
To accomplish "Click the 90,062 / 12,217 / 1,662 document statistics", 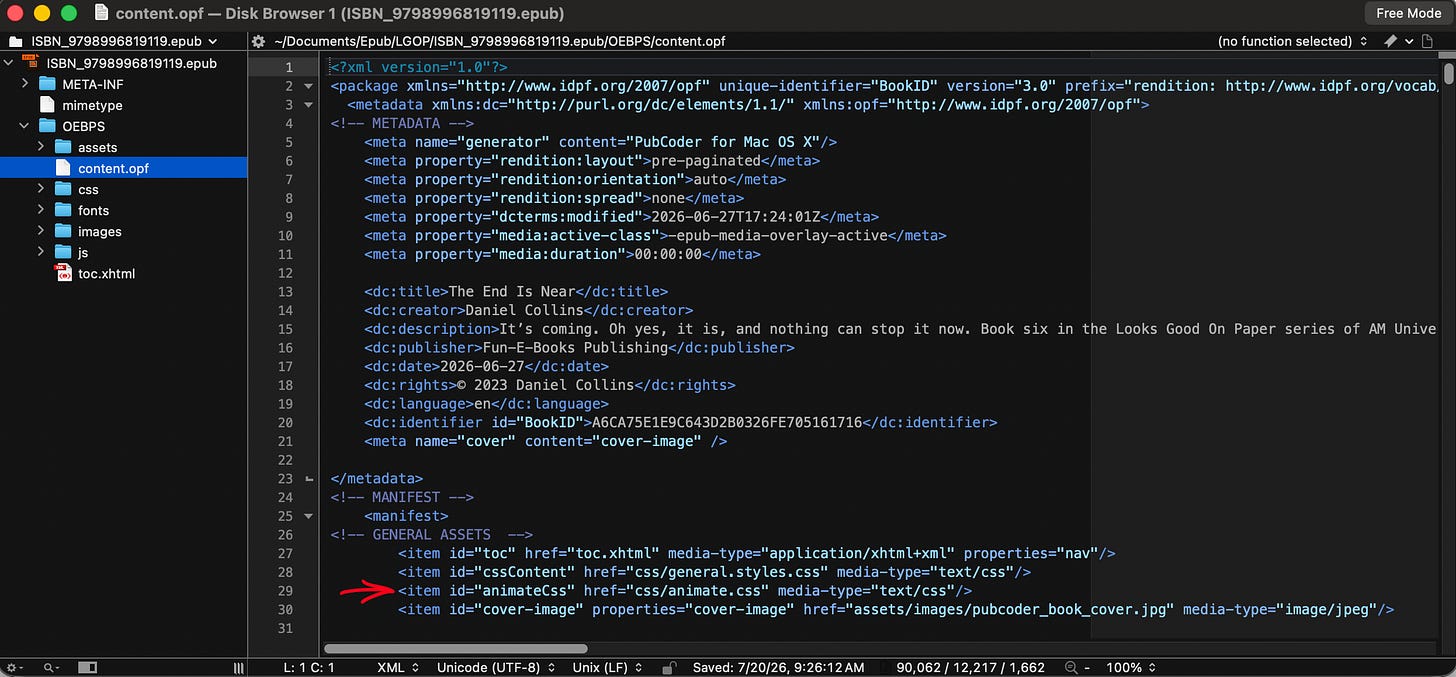I will (971, 667).
